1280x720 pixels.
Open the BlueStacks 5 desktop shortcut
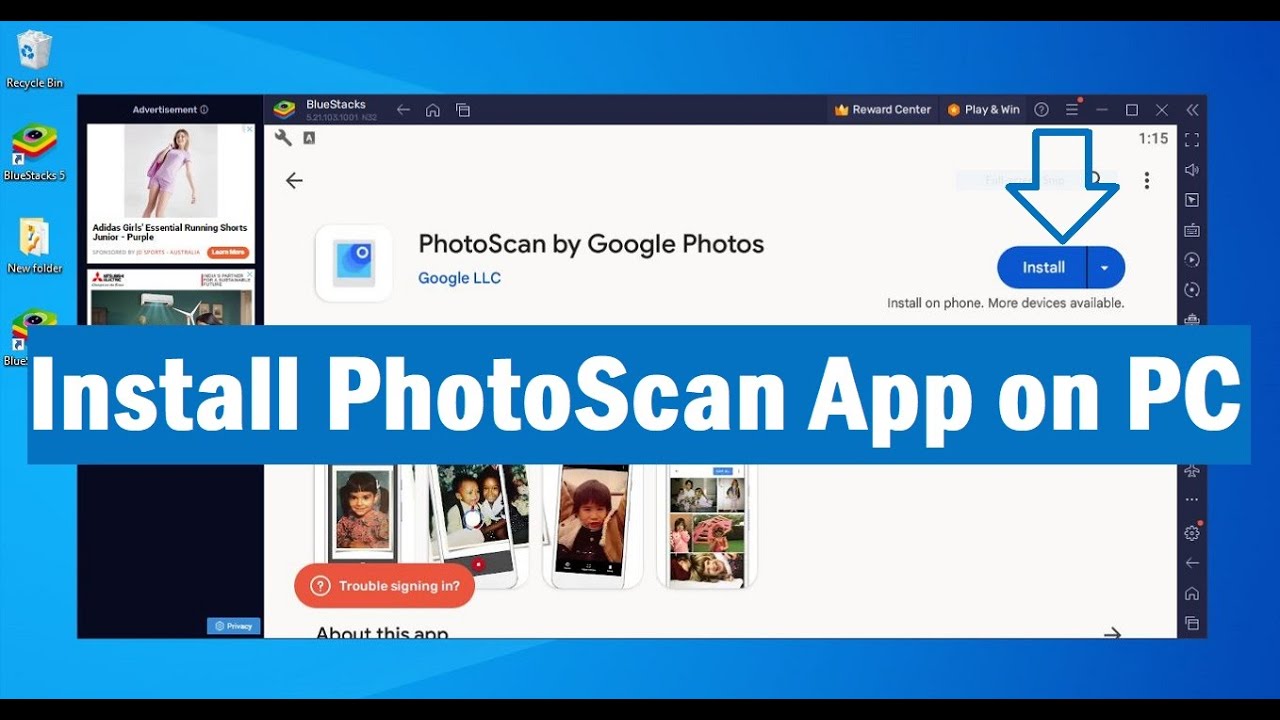click(34, 153)
